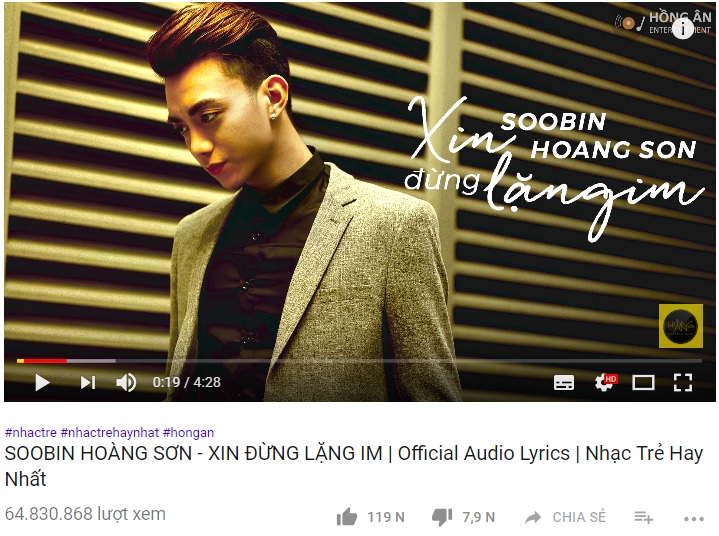Enter full screen mode

pyautogui.click(x=682, y=382)
